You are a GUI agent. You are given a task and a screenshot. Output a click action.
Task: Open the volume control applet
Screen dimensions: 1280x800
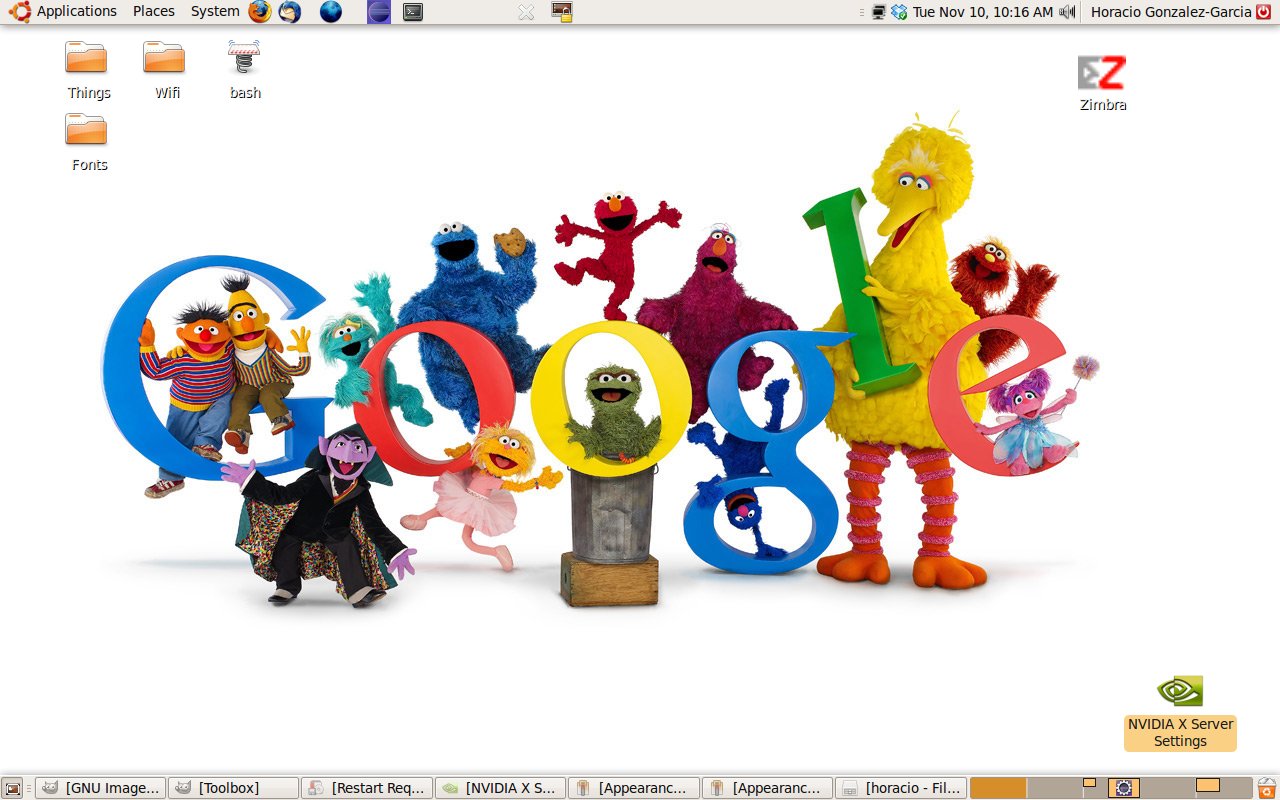(1067, 12)
